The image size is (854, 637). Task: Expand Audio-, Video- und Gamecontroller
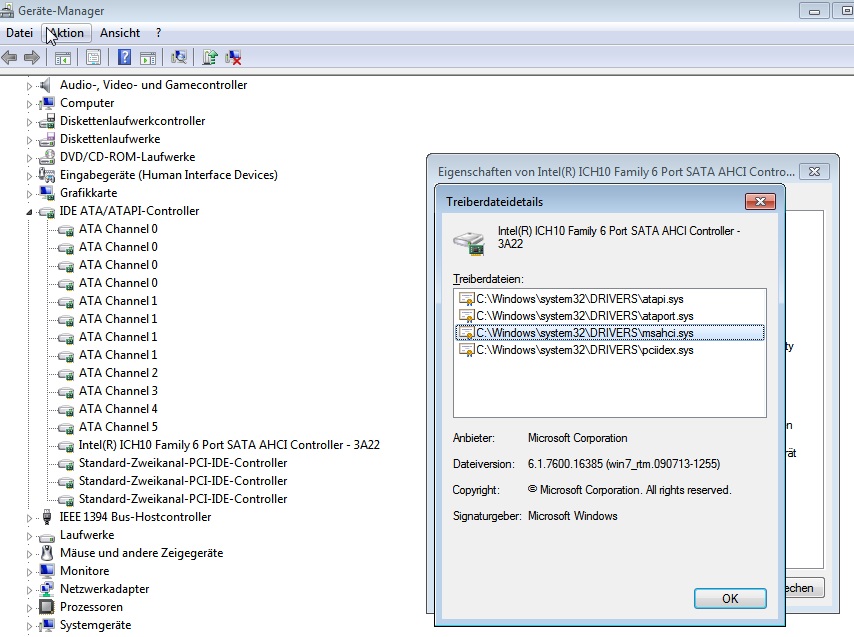tap(29, 86)
